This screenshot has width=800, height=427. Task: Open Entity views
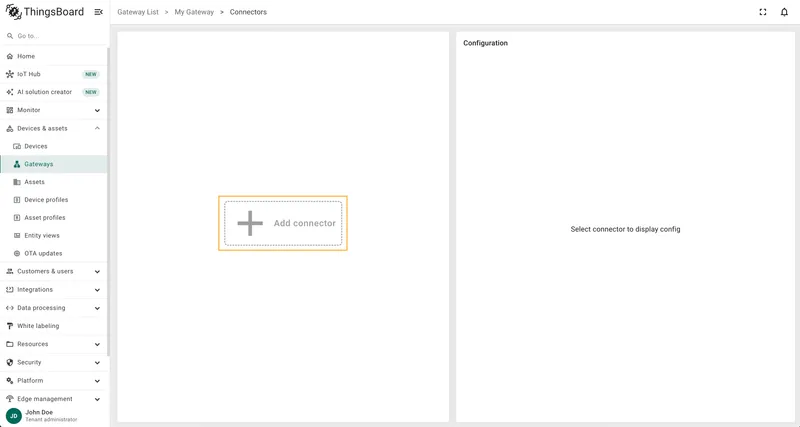(54, 235)
